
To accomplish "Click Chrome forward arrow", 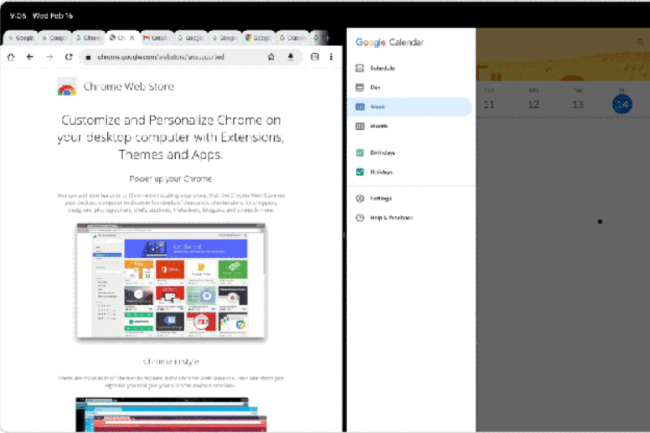I will (x=49, y=57).
